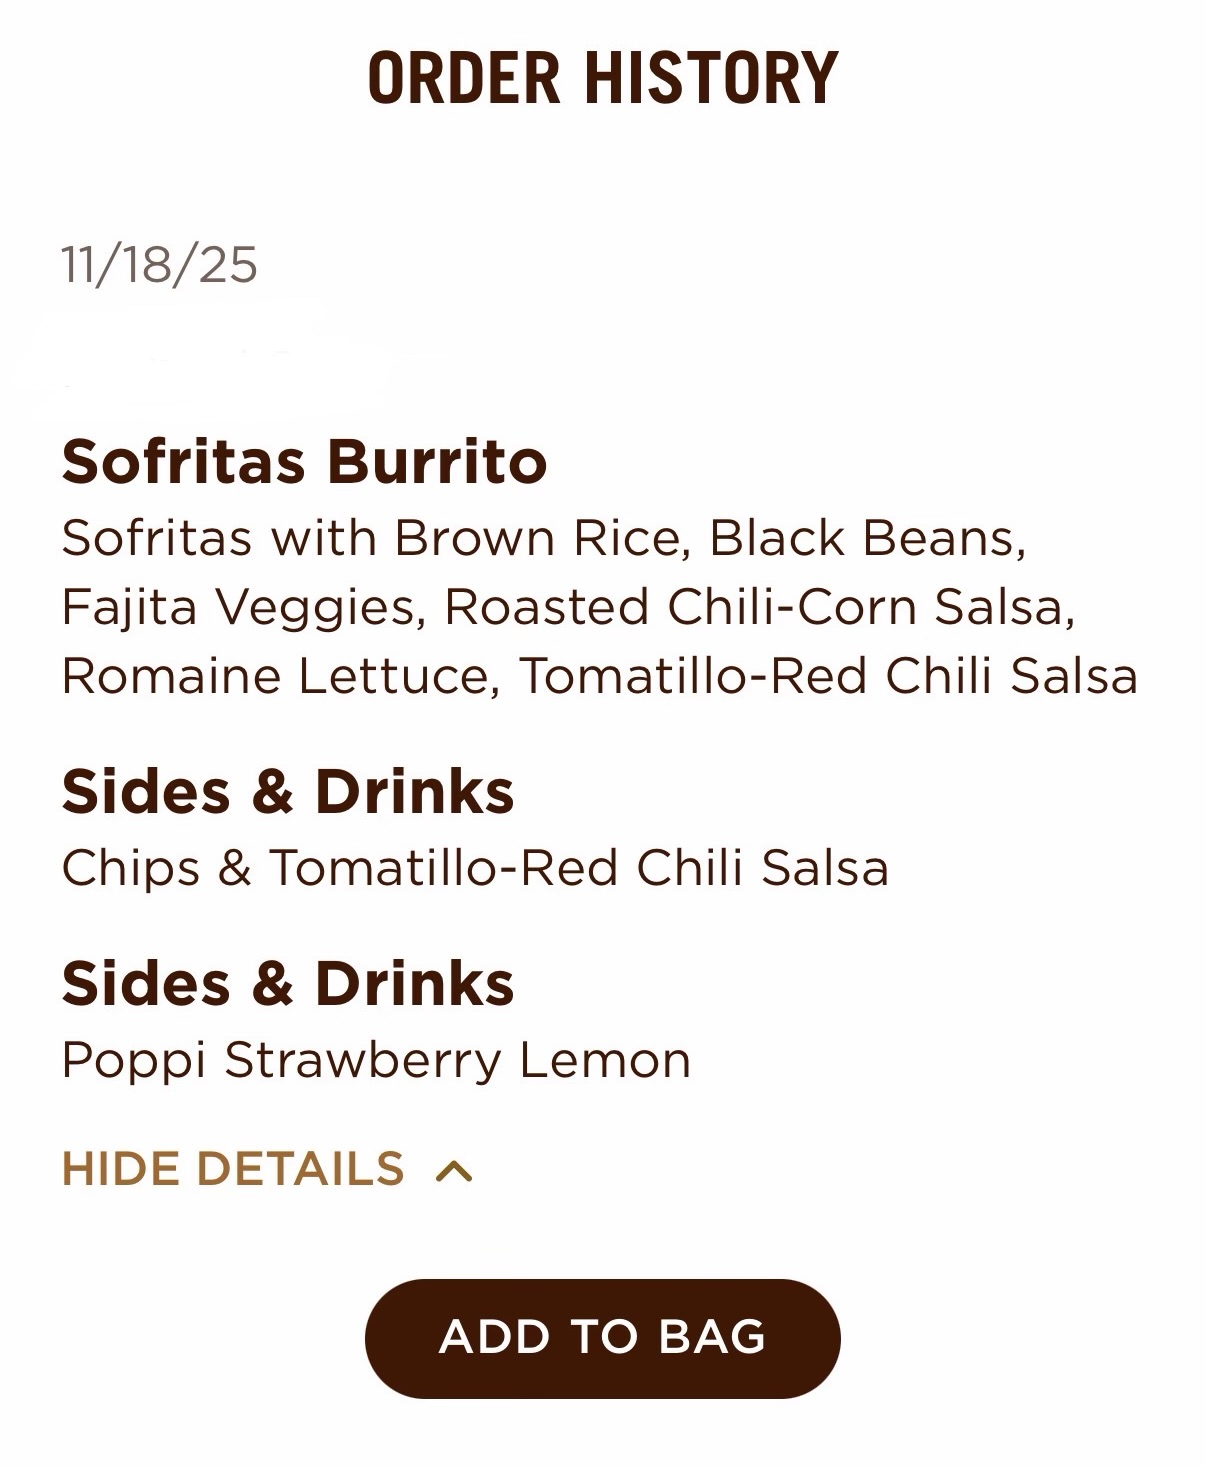This screenshot has height=1466, width=1206.
Task: Click the word BAG on button
Action: coord(712,1337)
